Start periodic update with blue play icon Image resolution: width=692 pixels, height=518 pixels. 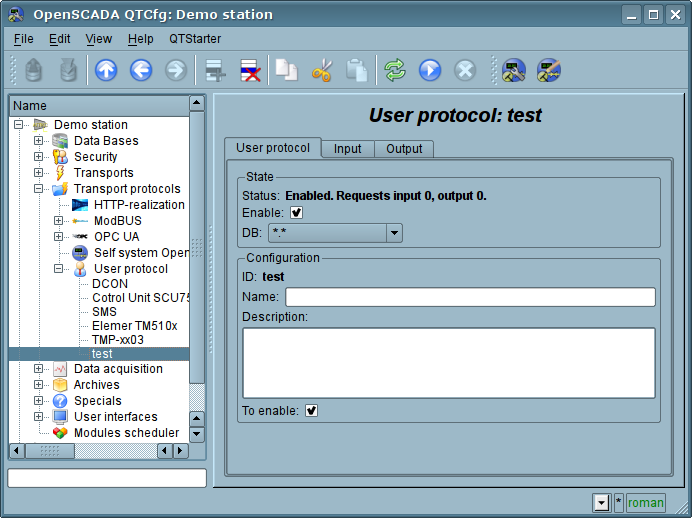(x=430, y=70)
